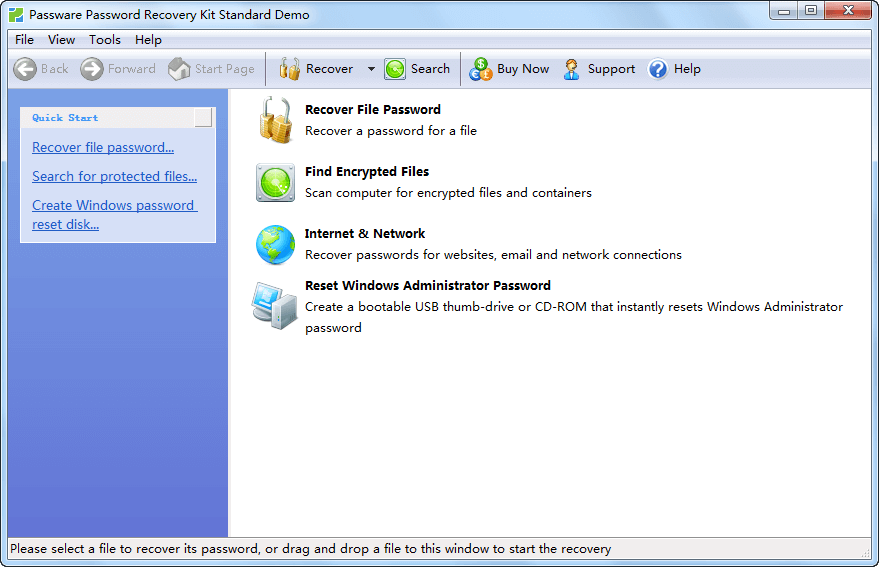Click the Support toolbar label
Screen dimensions: 879x567
click(x=611, y=69)
